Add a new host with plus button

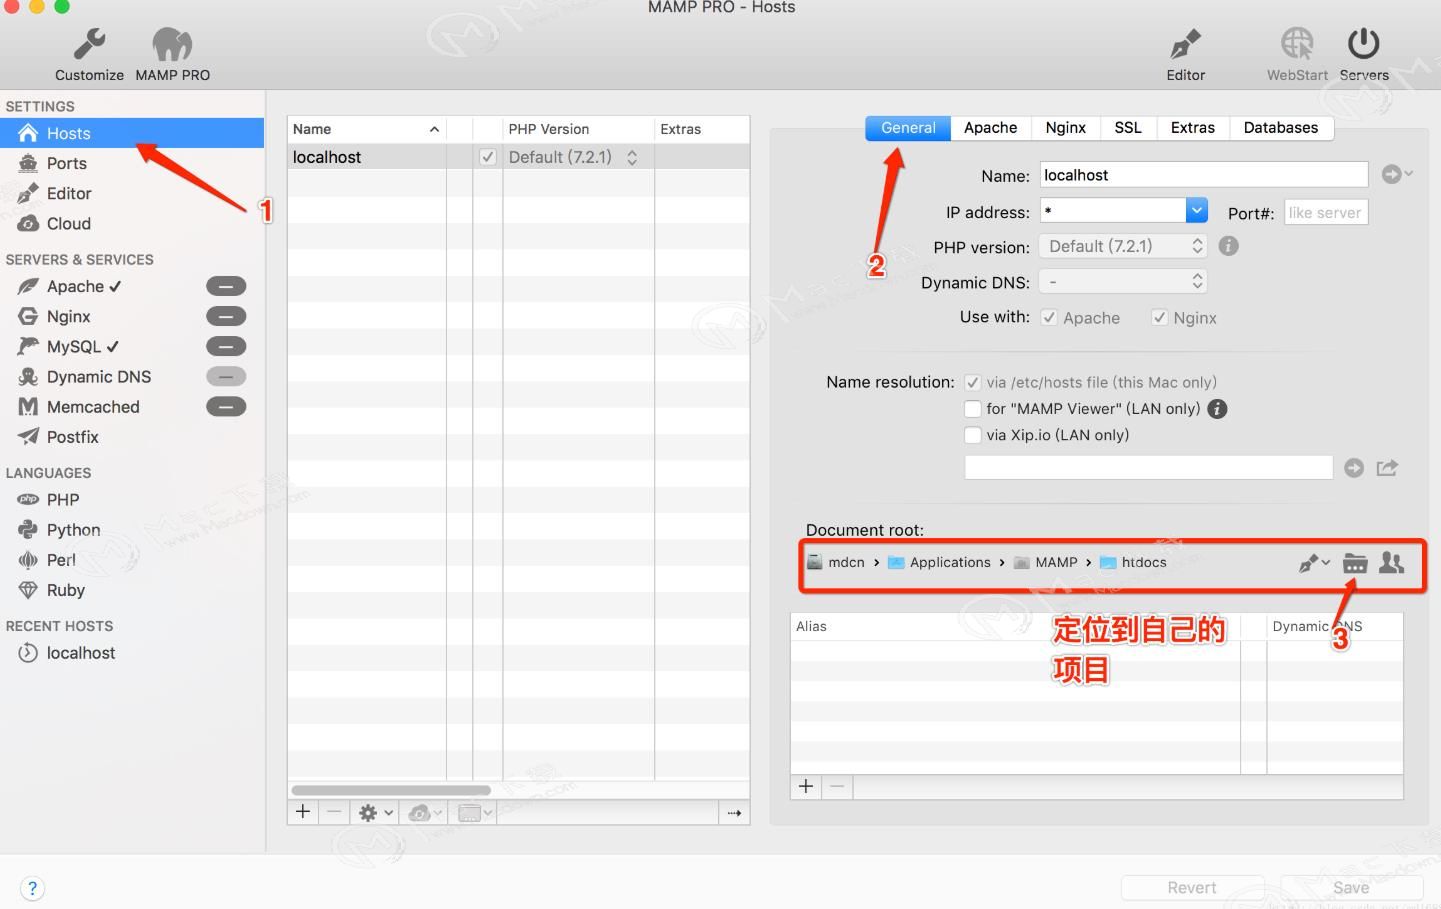click(x=303, y=812)
